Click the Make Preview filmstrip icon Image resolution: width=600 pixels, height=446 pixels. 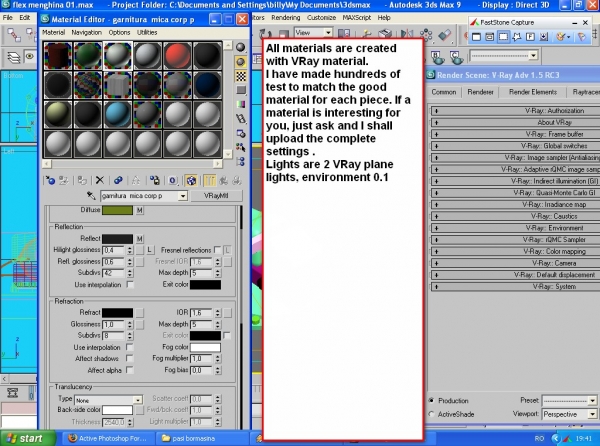pos(241,119)
